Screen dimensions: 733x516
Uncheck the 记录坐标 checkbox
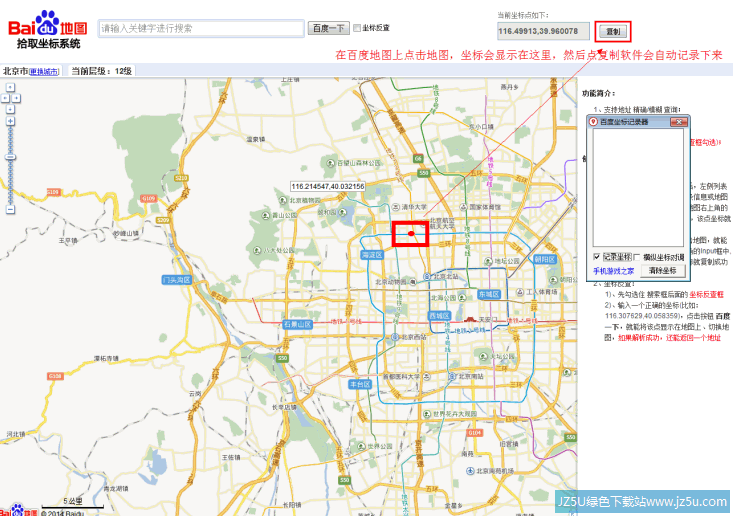coord(597,257)
